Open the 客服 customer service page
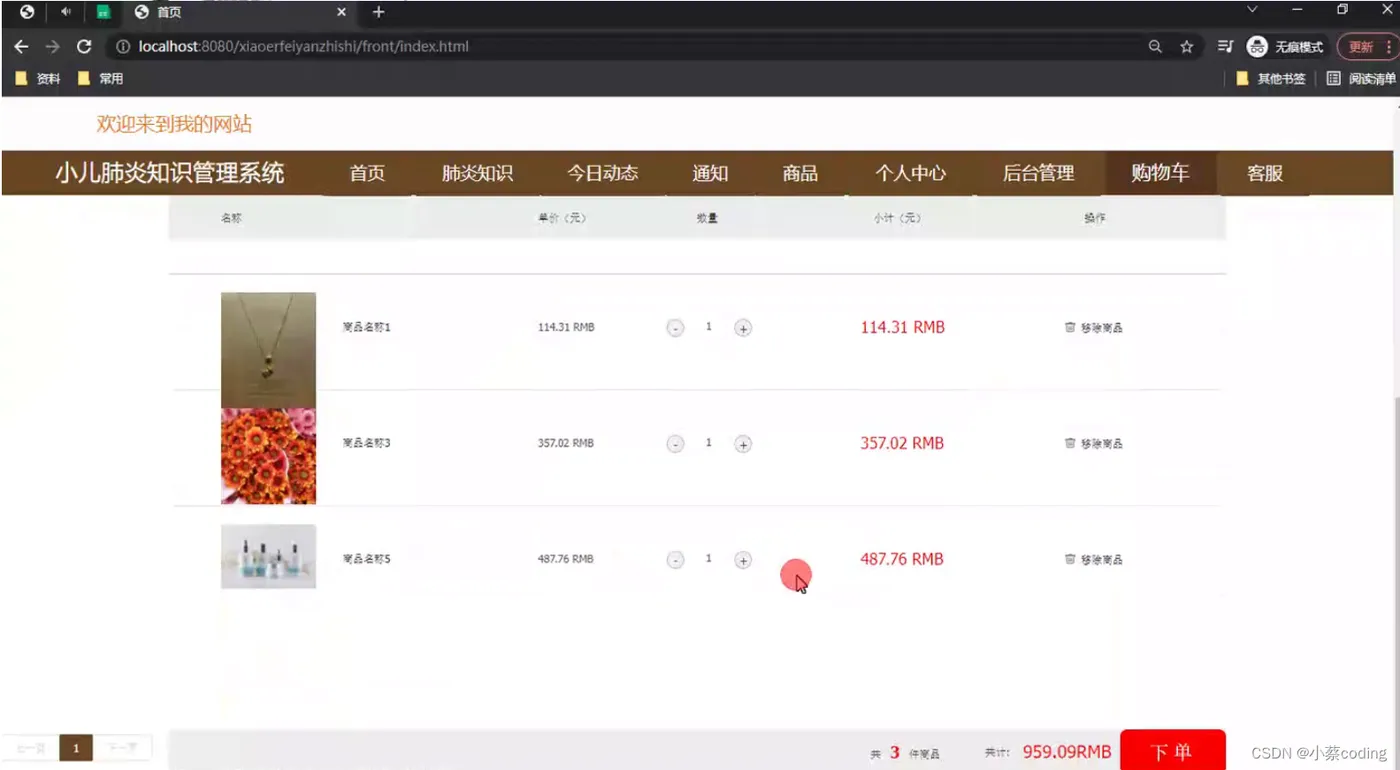Image resolution: width=1400 pixels, height=770 pixels. tap(1264, 173)
